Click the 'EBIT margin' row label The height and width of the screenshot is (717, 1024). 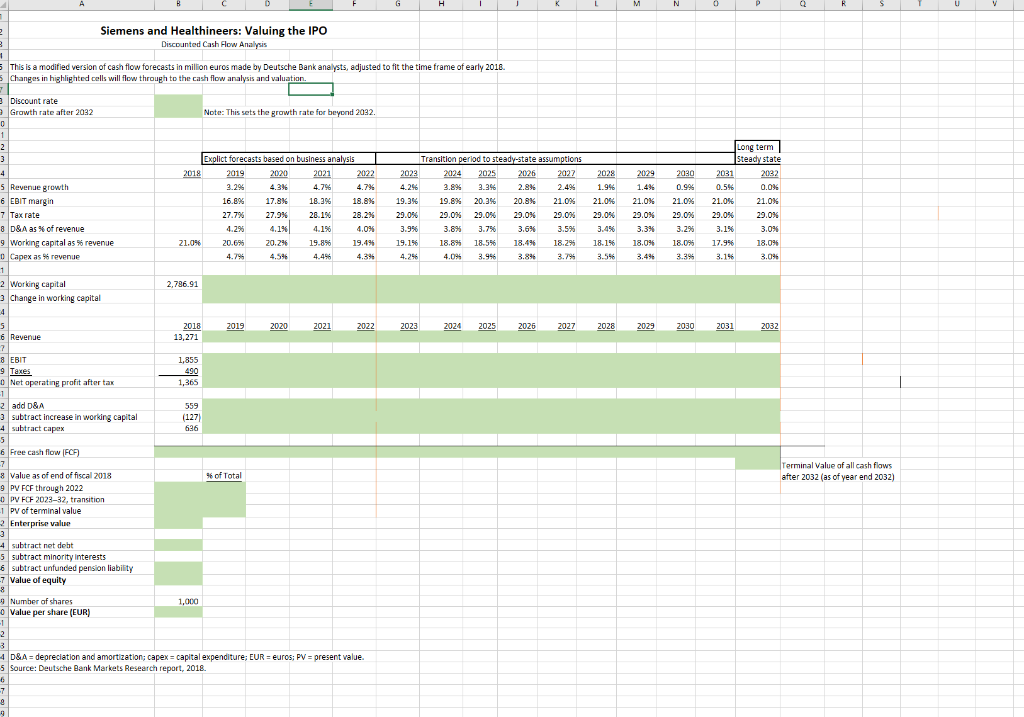(x=32, y=201)
